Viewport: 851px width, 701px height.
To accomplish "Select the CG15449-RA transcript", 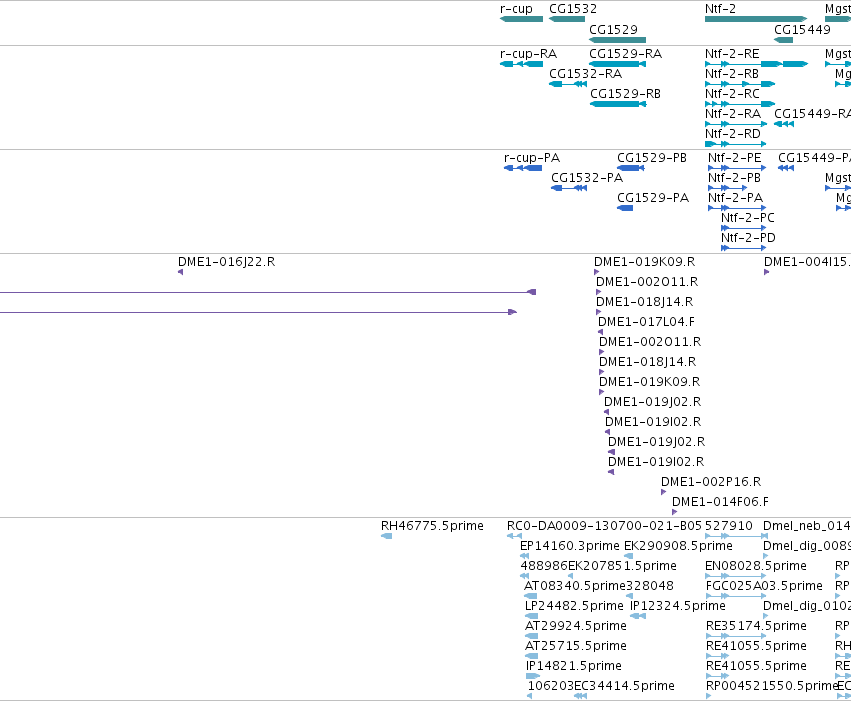I will pyautogui.click(x=784, y=124).
